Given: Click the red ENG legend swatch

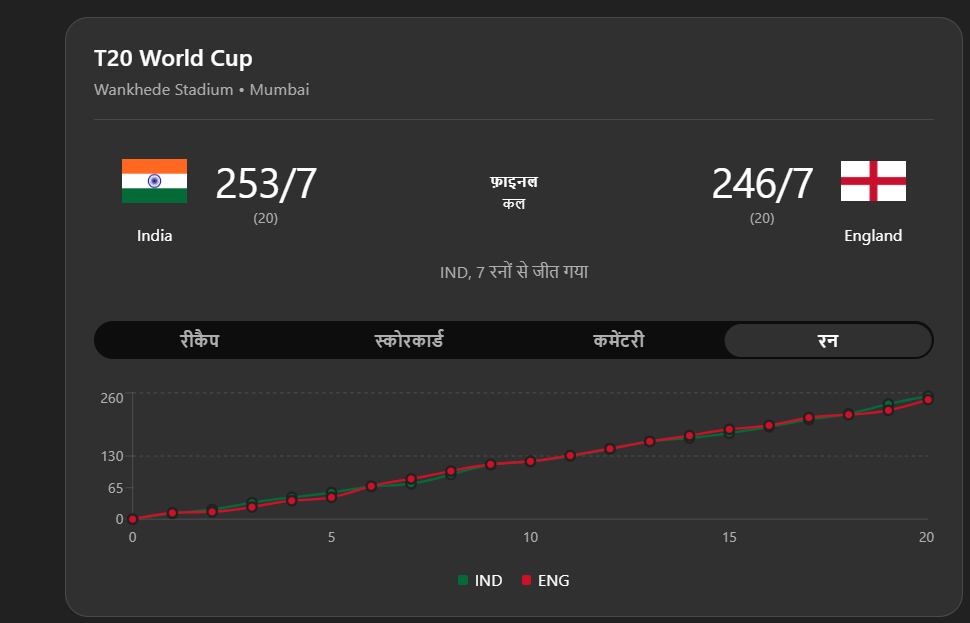Looking at the screenshot, I should coord(527,580).
